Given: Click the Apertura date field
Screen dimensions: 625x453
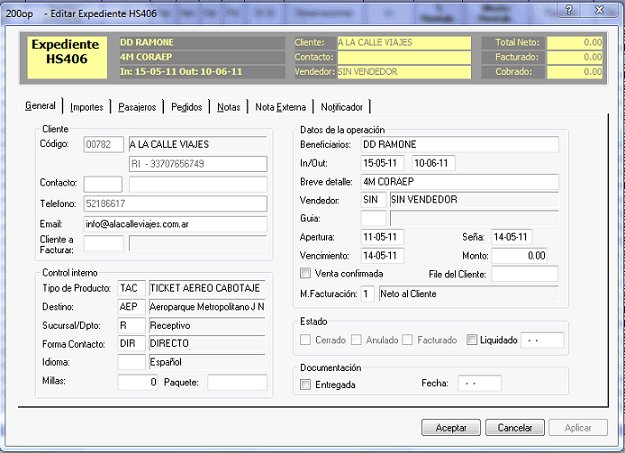Looking at the screenshot, I should click(x=382, y=237).
